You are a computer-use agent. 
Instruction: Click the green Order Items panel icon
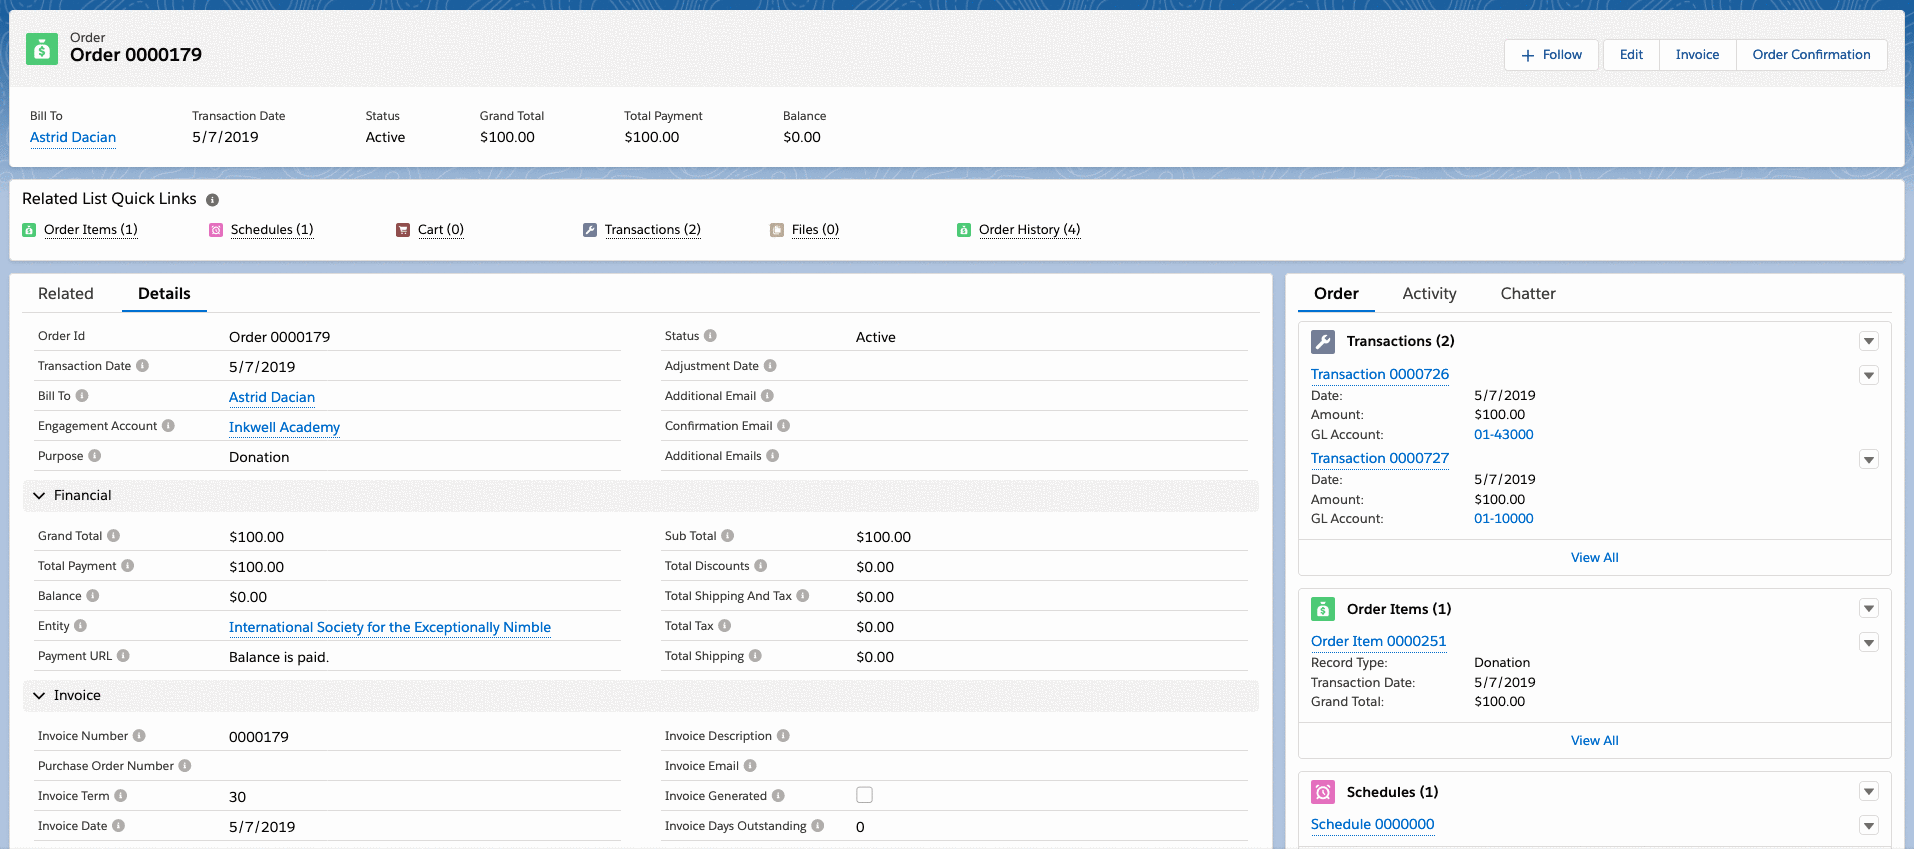pyautogui.click(x=1322, y=609)
